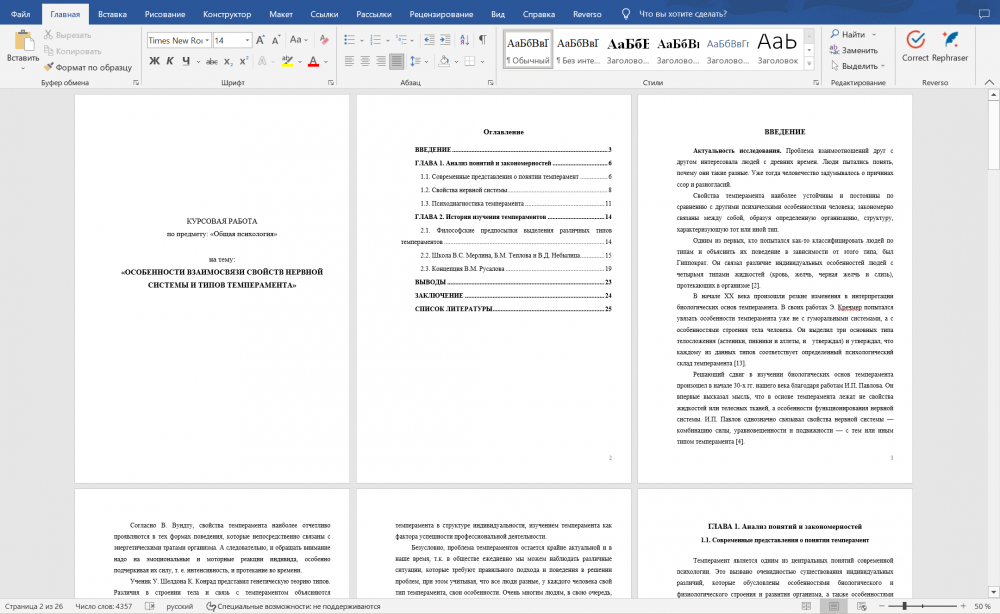Toggle bold formatting (Ж)
The width and height of the screenshot is (1000, 614).
(155, 61)
